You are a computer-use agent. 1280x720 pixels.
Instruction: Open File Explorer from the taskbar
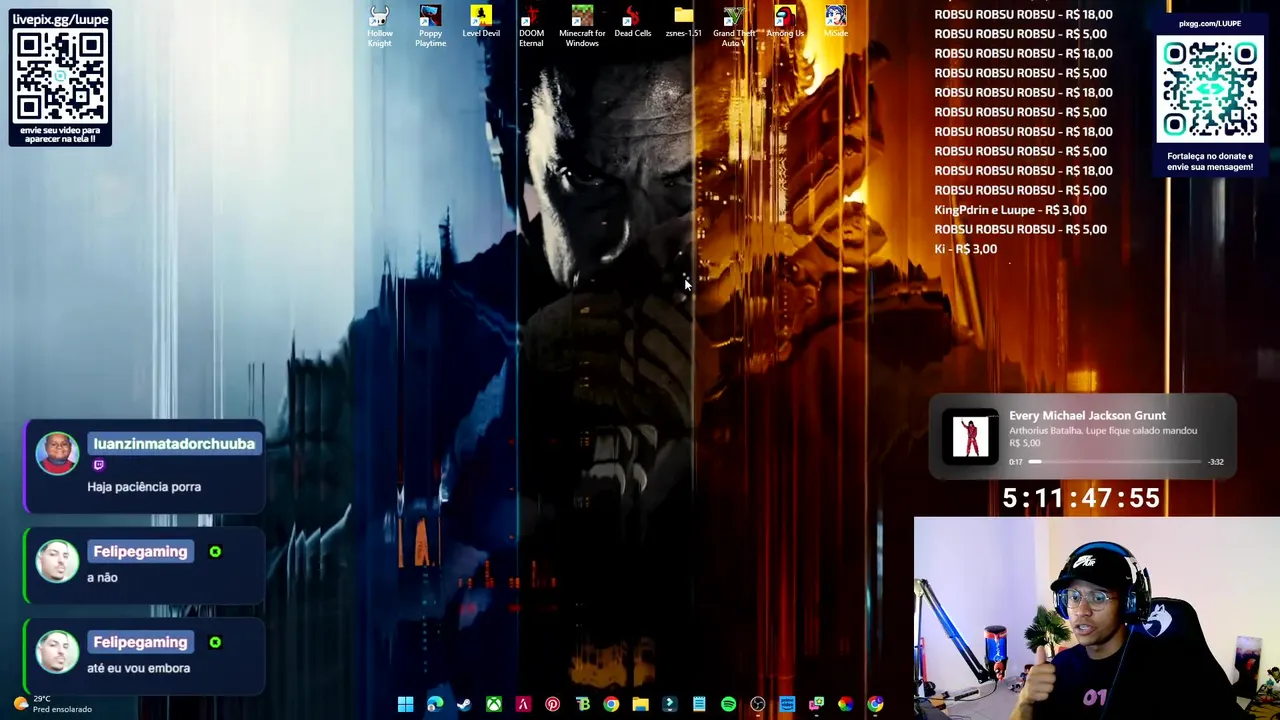coord(640,704)
